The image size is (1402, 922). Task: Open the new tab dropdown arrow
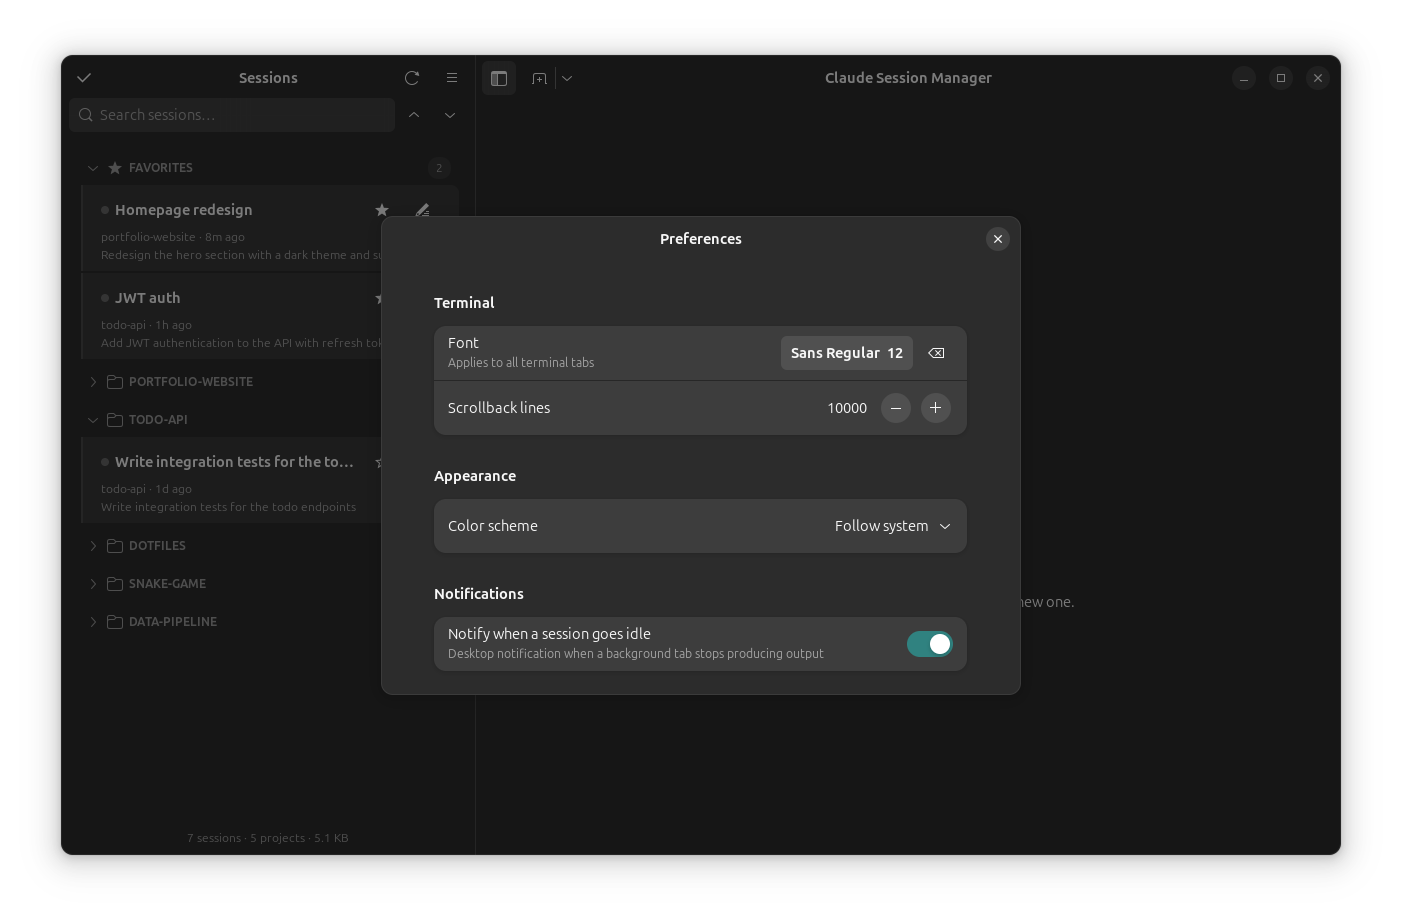(x=567, y=78)
